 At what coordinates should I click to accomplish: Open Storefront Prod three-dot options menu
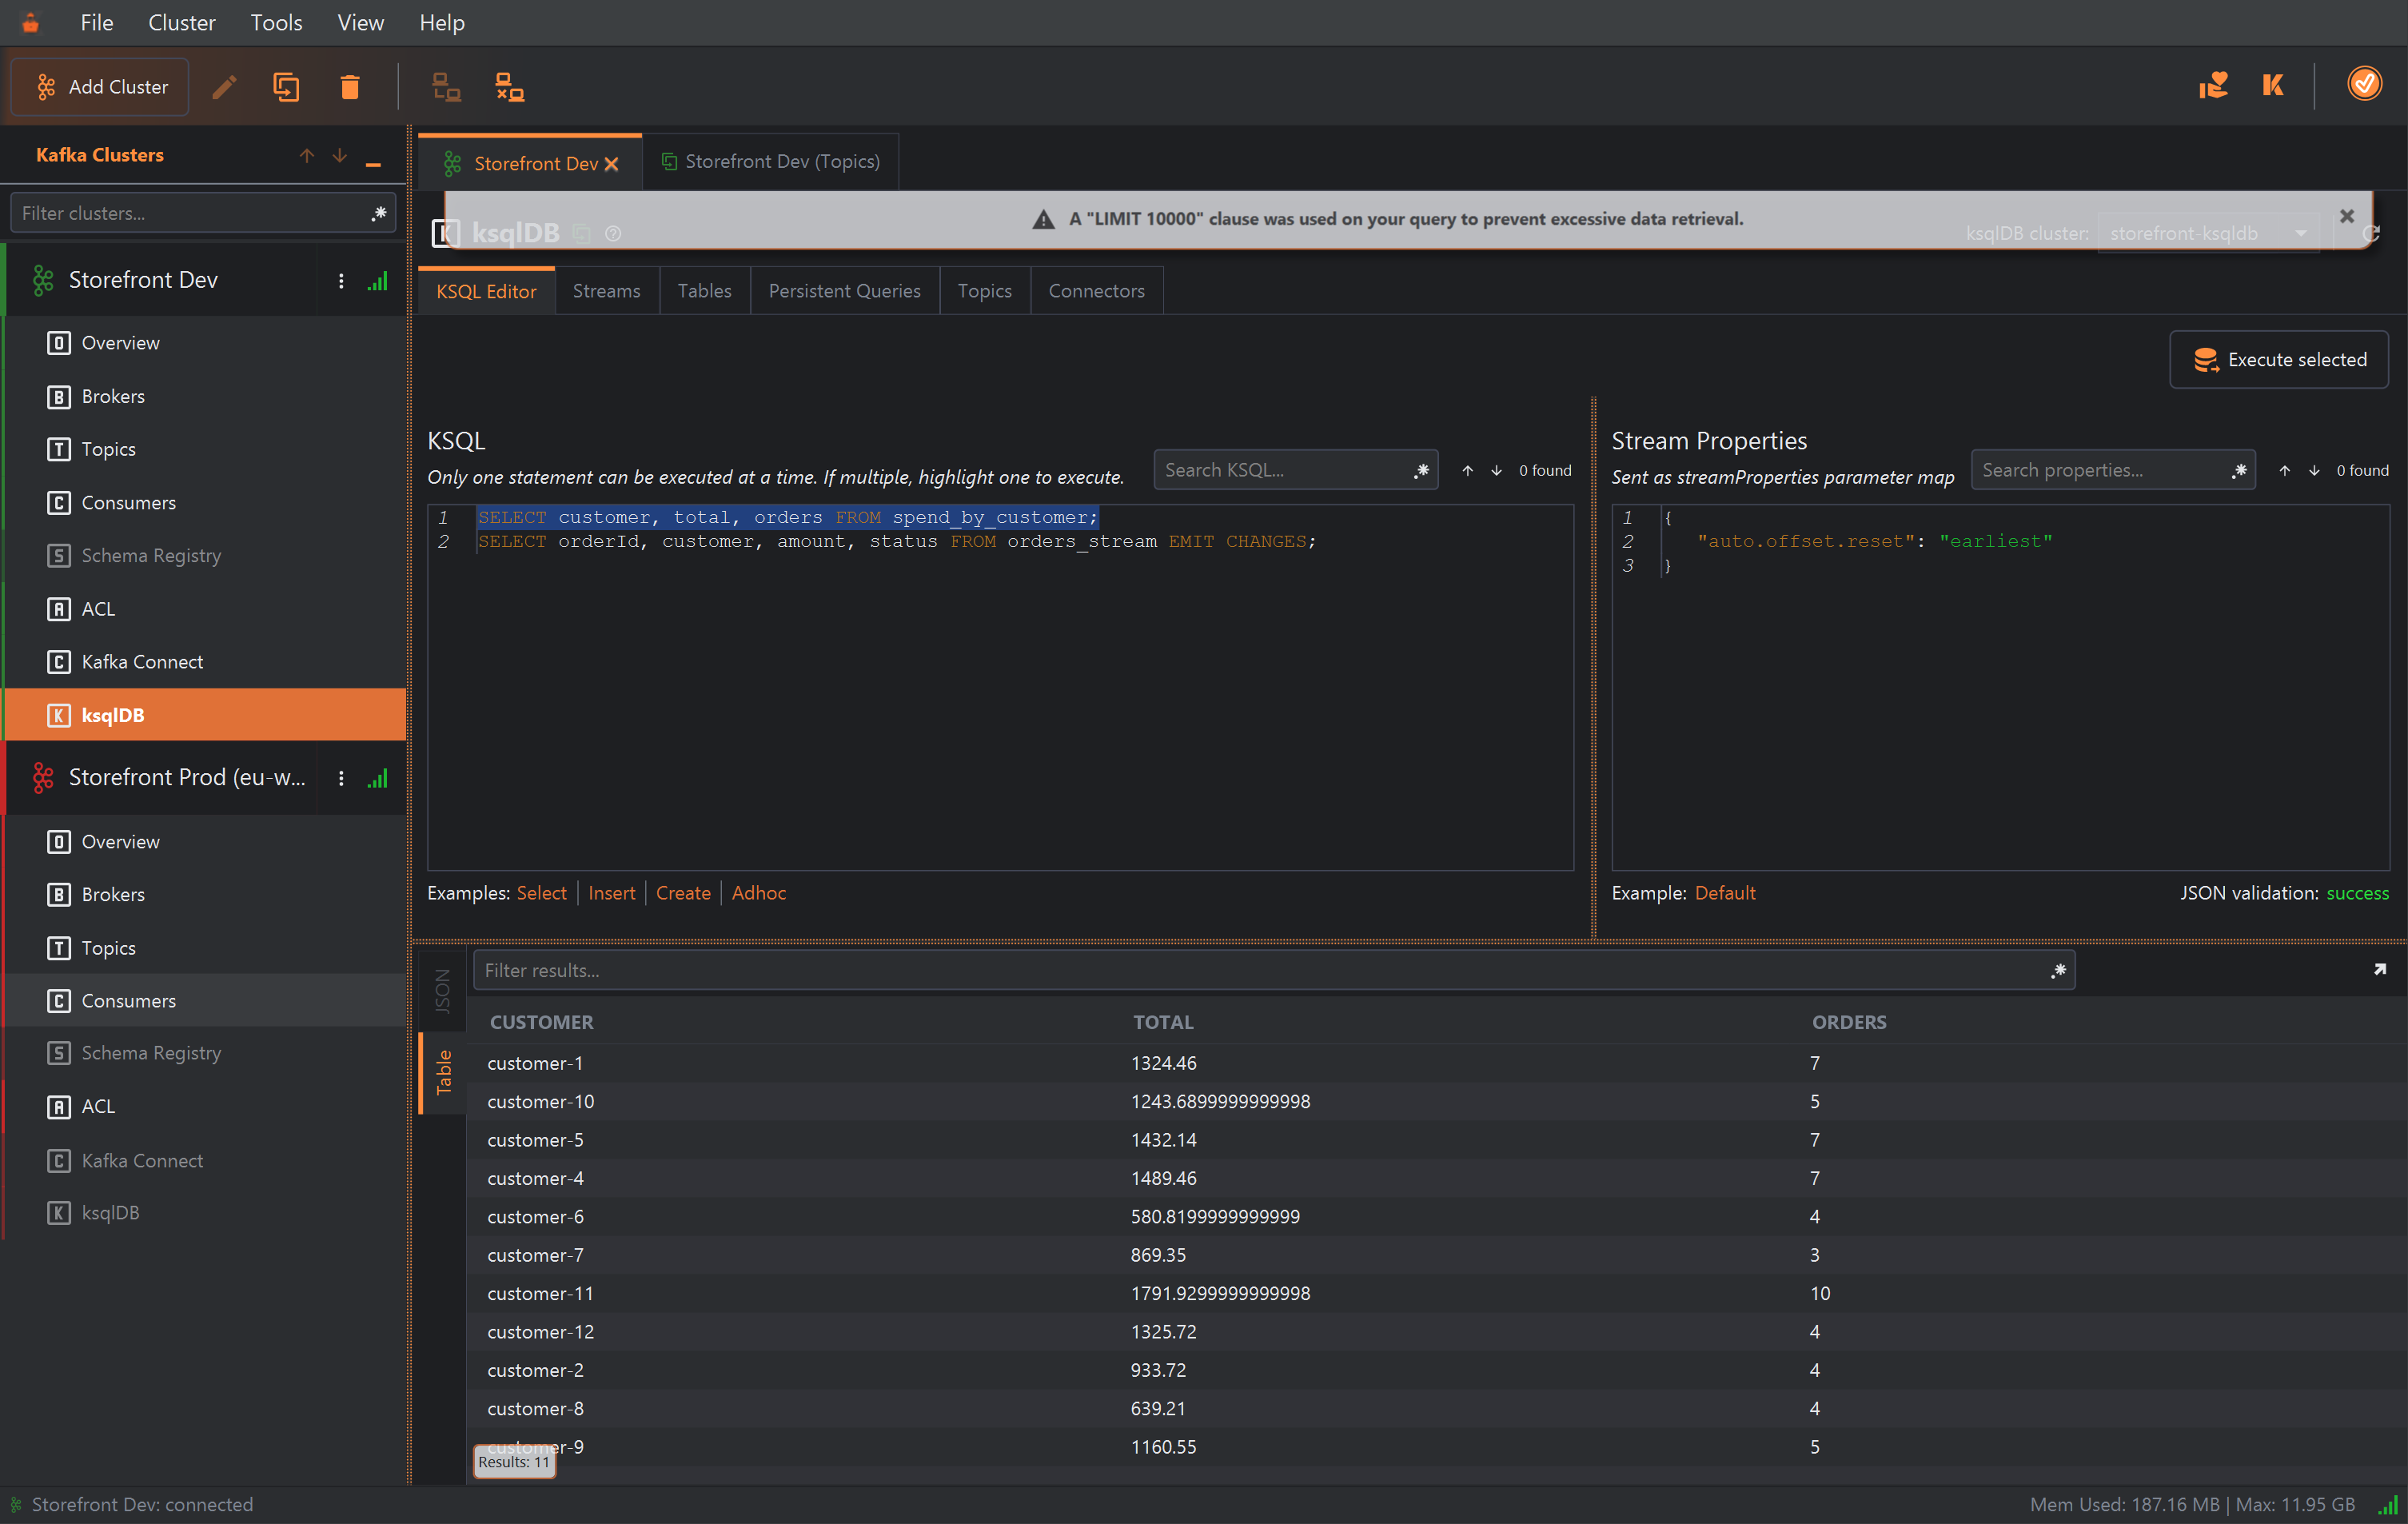(x=341, y=778)
